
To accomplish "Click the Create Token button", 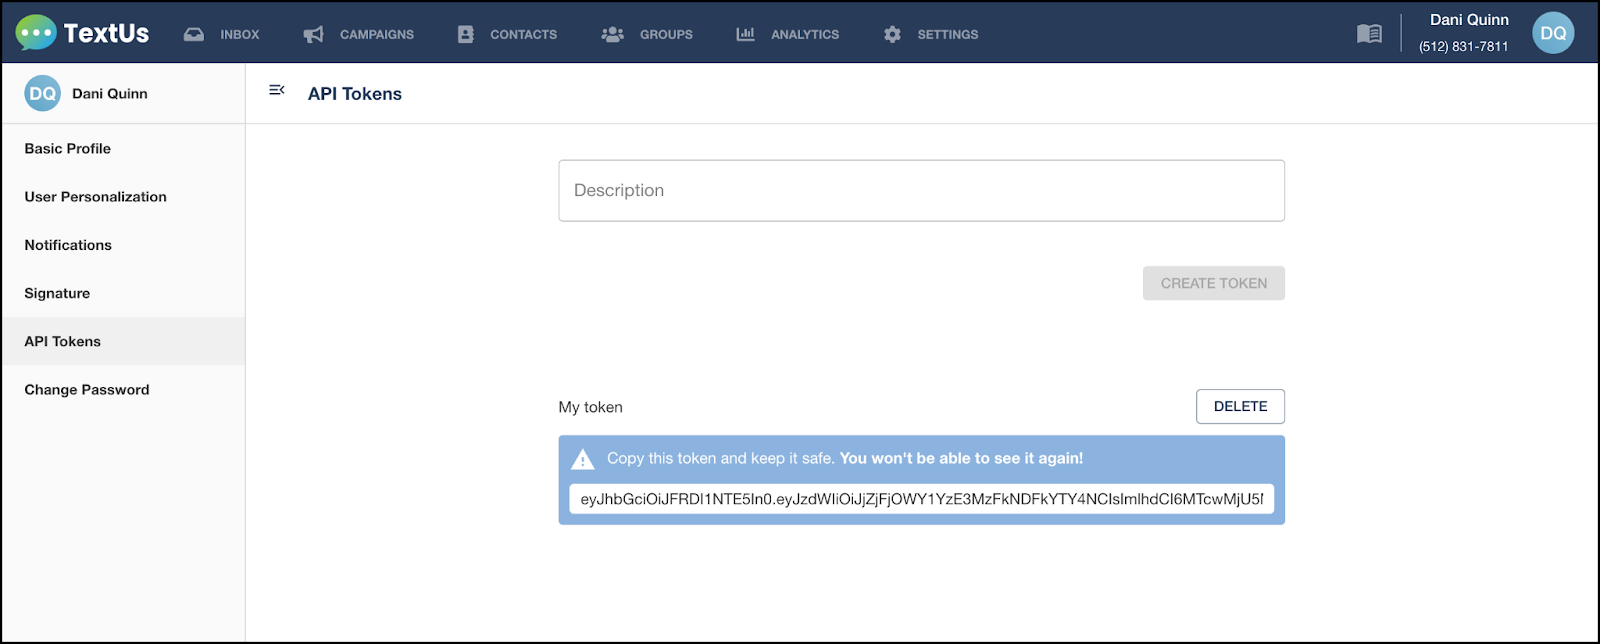I will pyautogui.click(x=1214, y=283).
